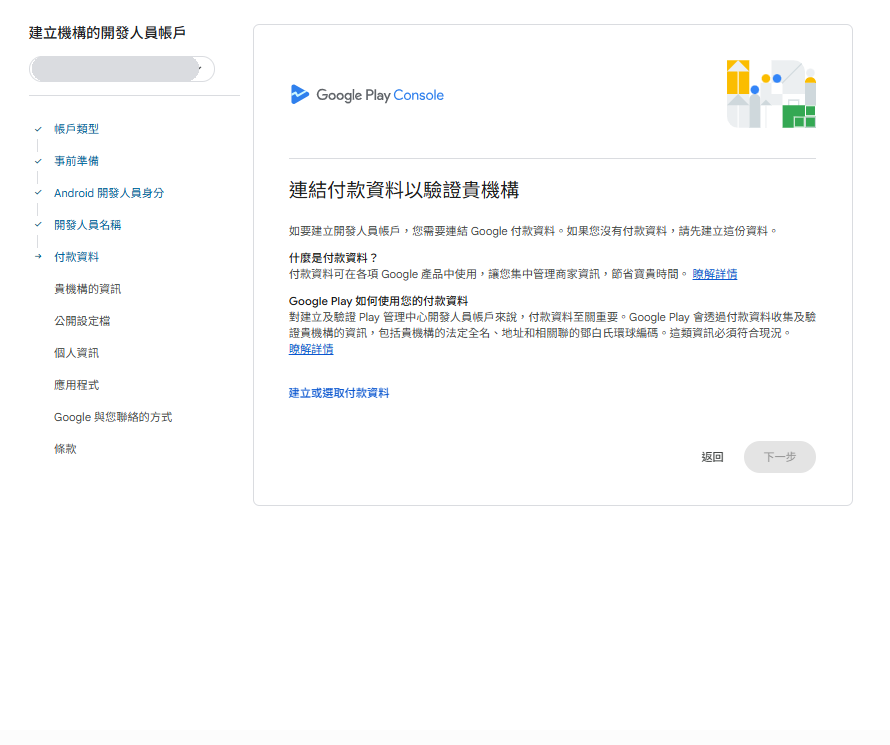890x745 pixels.
Task: Select the 開發人員名稱 step
Action: pyautogui.click(x=87, y=225)
